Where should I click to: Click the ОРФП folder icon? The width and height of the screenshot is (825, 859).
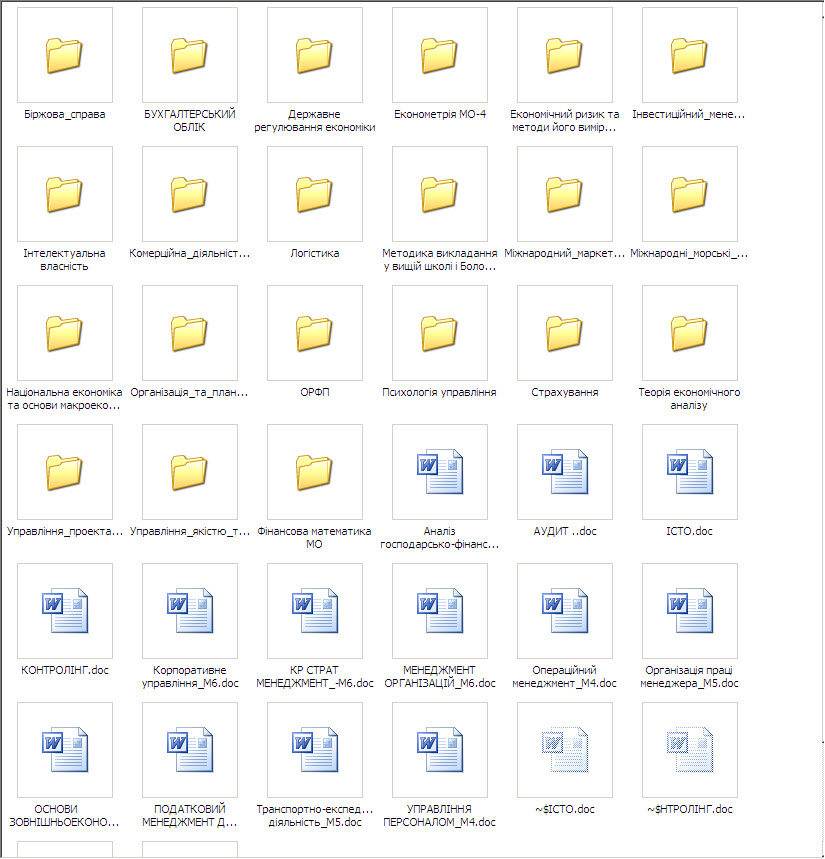pos(315,333)
